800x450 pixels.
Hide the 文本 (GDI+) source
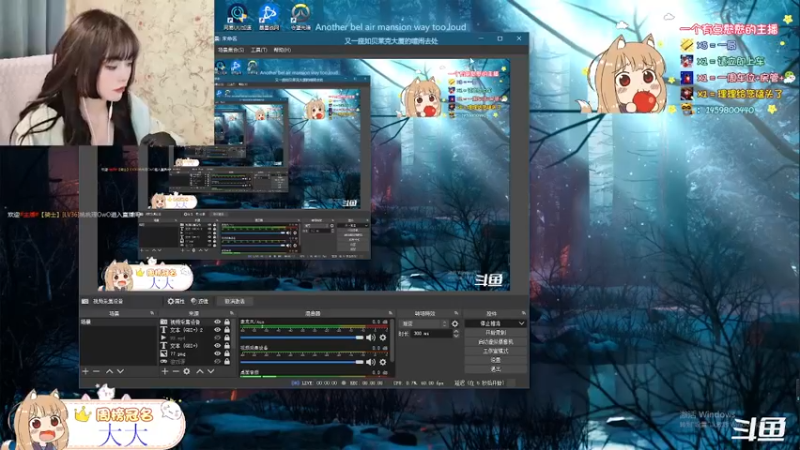click(x=217, y=345)
